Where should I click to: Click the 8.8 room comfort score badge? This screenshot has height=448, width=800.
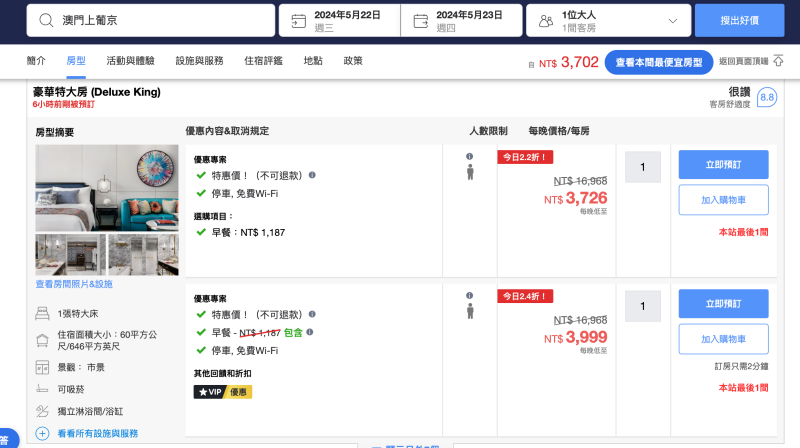point(767,97)
